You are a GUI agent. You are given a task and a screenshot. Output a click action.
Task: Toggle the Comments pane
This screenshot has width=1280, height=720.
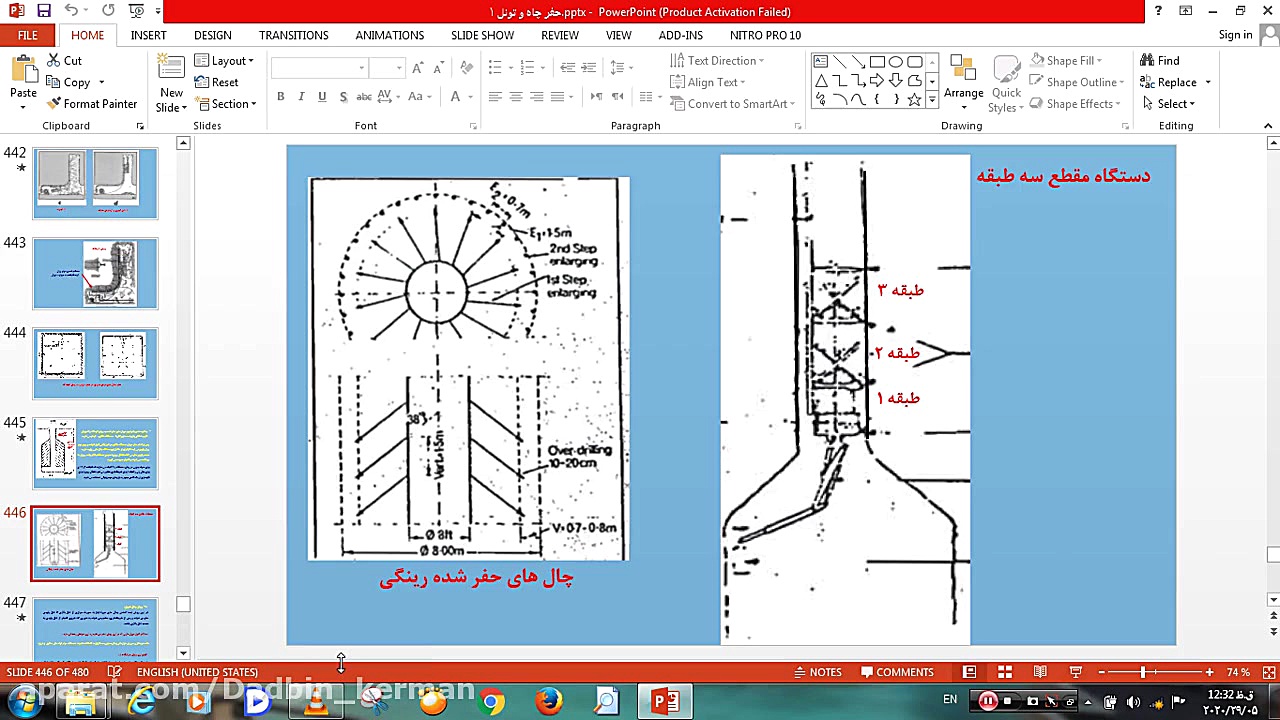(x=897, y=672)
